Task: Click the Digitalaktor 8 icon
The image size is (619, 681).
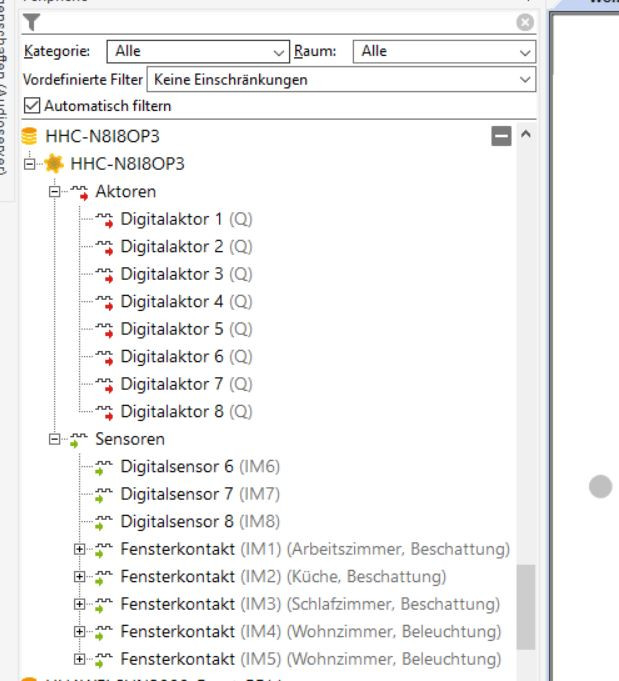Action: [104, 412]
